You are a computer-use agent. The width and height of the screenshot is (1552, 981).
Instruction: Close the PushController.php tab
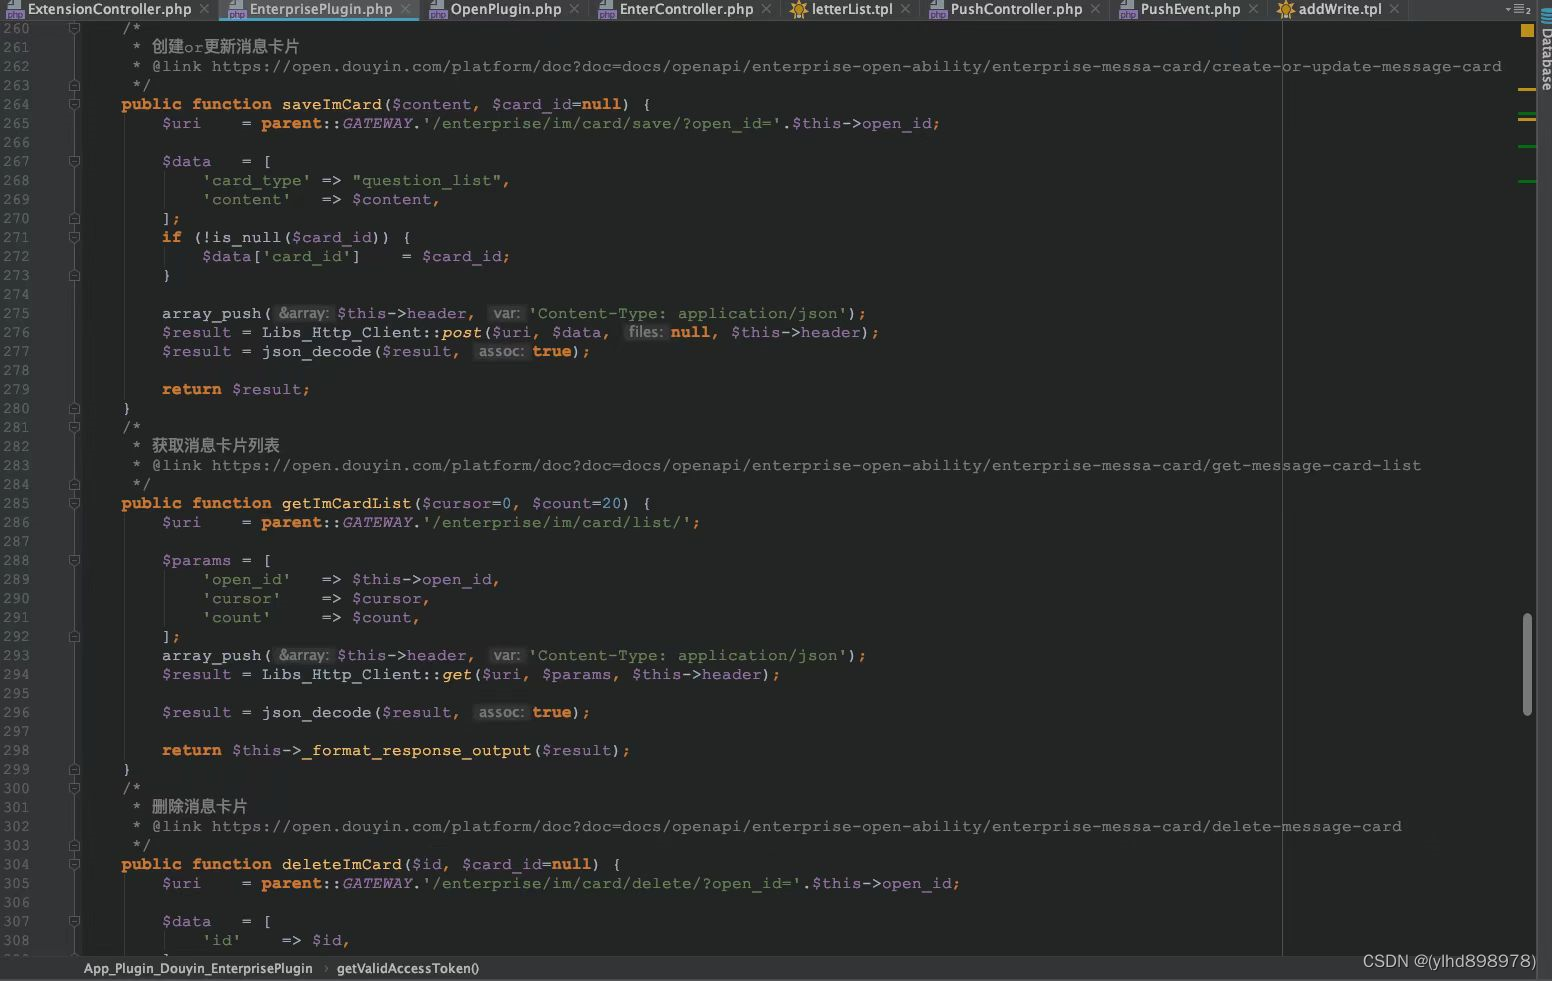tap(1095, 9)
